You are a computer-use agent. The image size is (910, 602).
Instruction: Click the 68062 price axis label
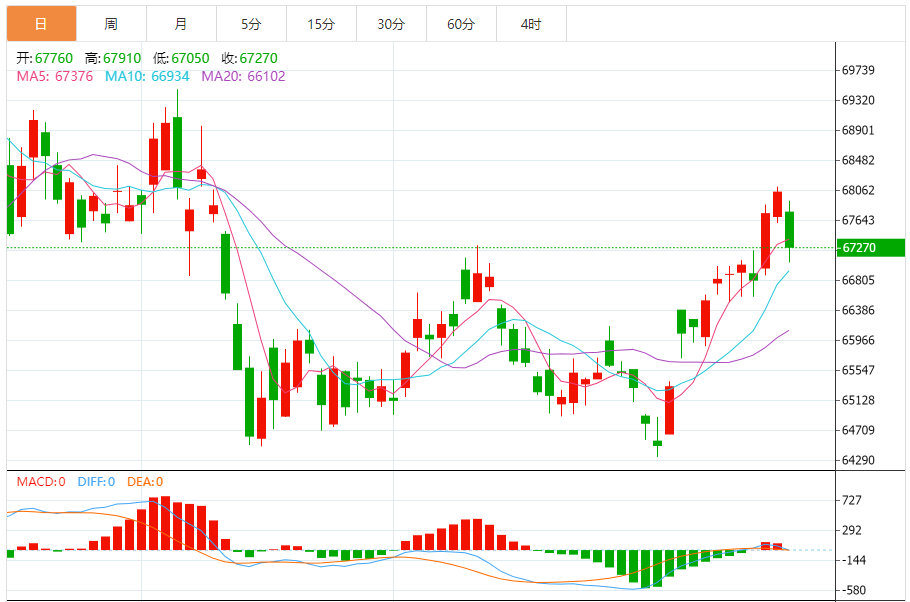(858, 190)
